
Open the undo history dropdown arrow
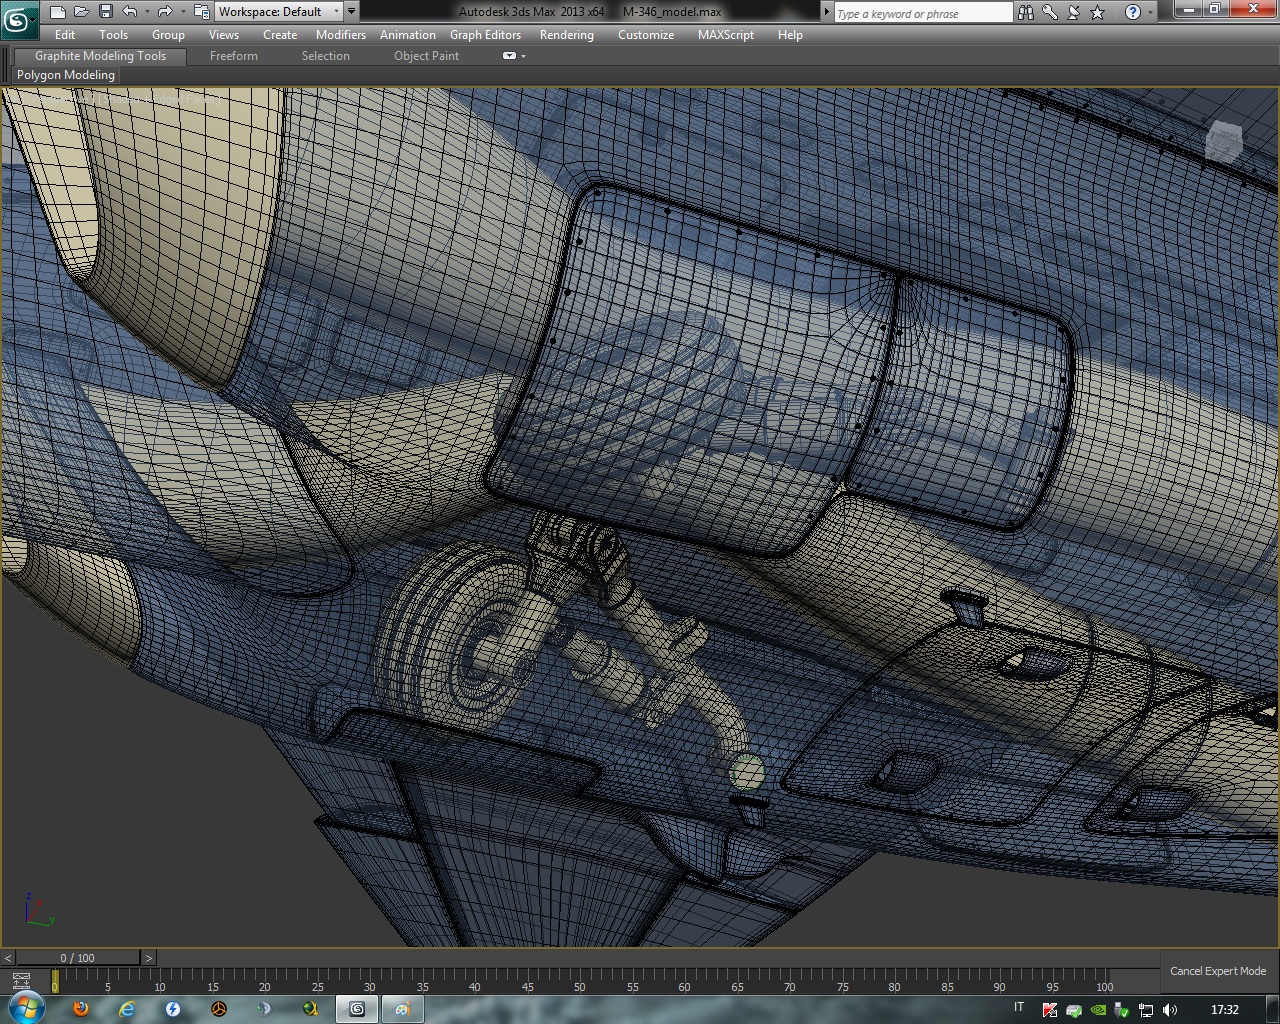146,12
